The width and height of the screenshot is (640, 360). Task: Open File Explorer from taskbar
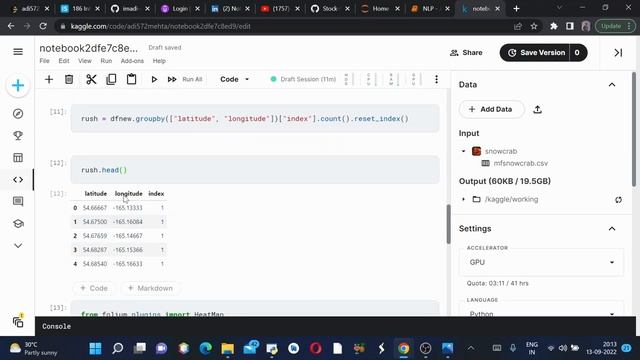tap(227, 348)
